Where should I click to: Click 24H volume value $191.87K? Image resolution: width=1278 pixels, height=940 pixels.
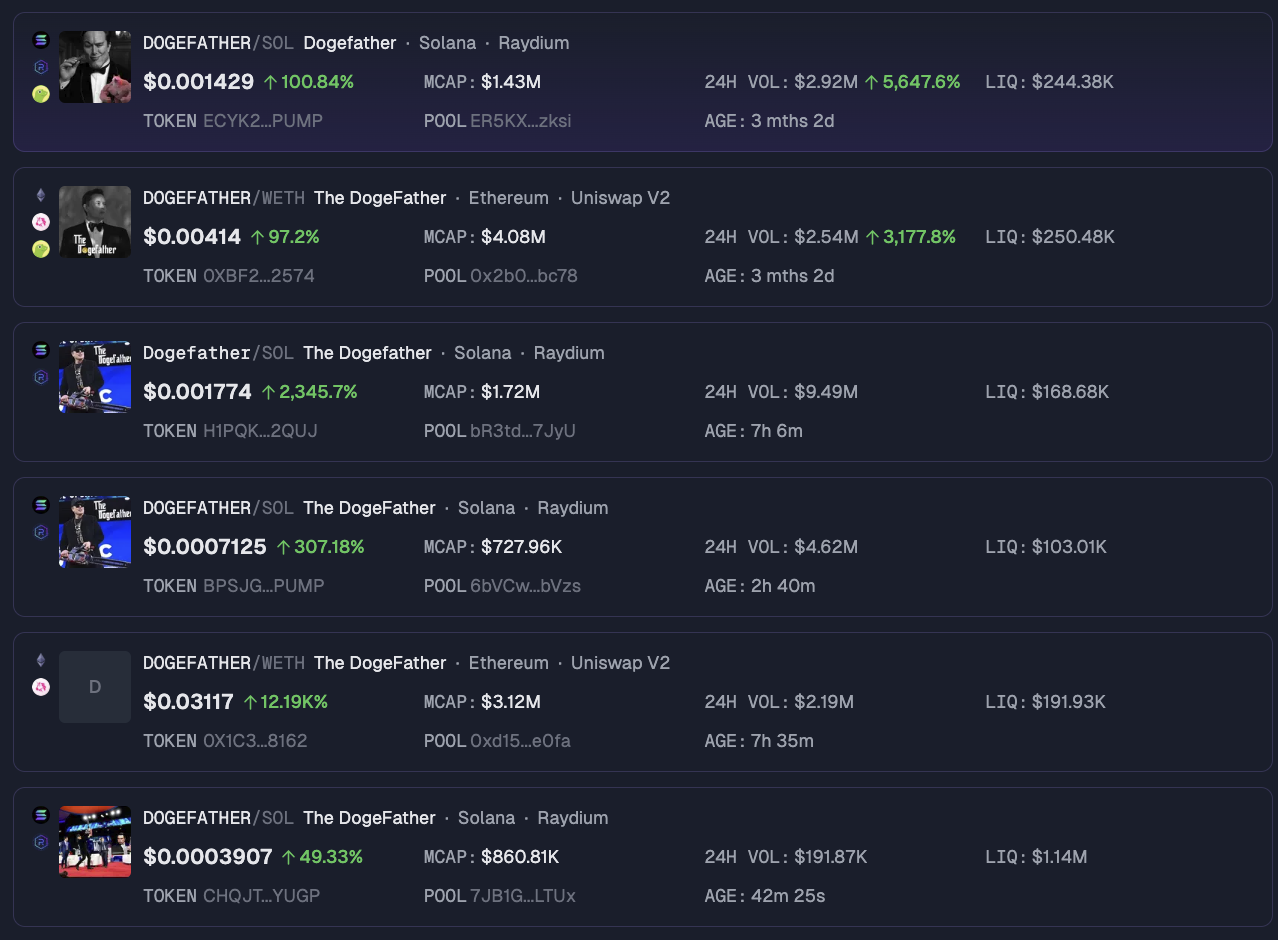click(831, 857)
